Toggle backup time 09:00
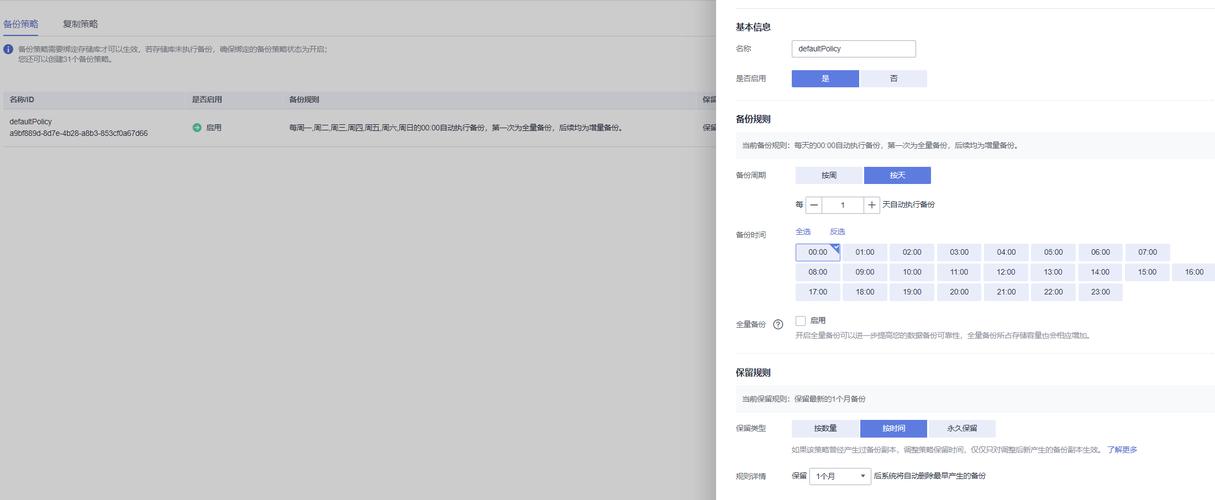1215x500 pixels. (x=865, y=272)
